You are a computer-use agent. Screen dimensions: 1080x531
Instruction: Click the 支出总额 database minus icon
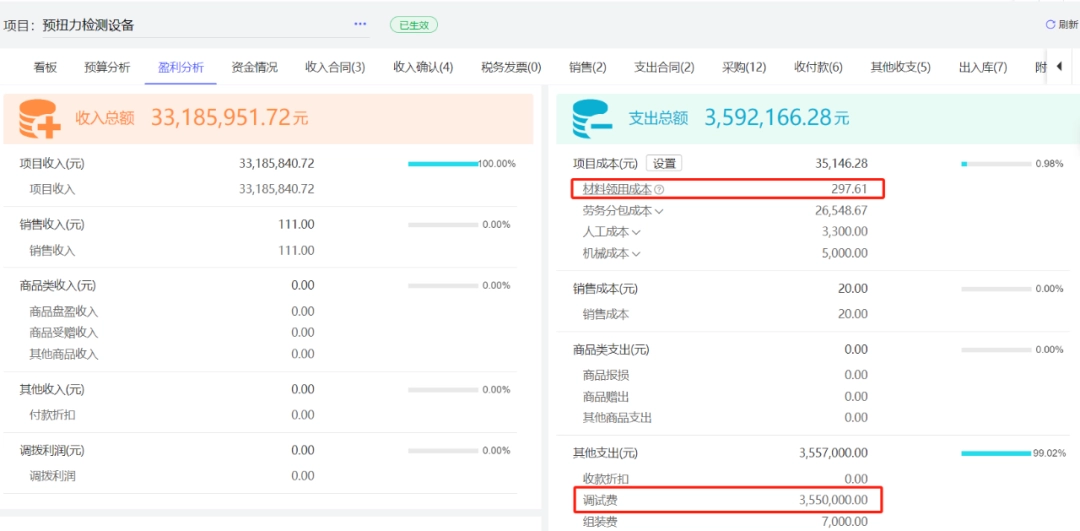click(592, 117)
